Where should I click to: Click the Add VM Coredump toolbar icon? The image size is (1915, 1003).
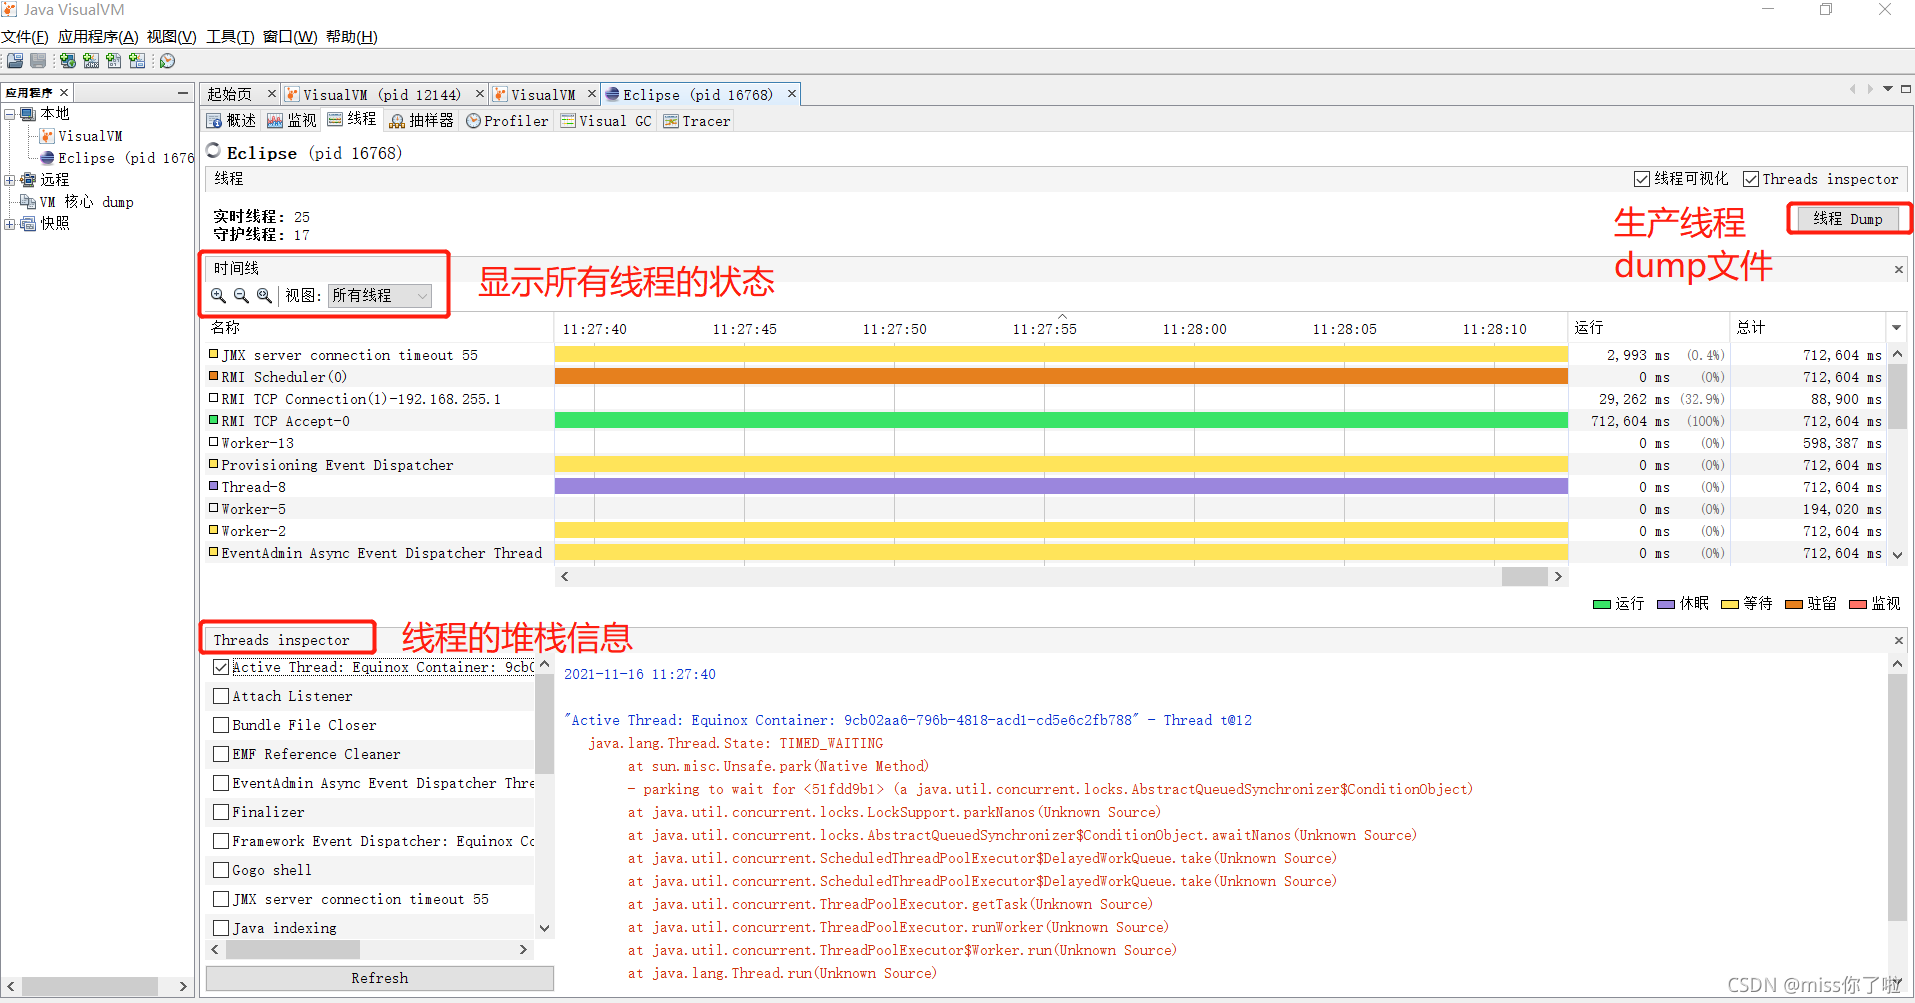pos(113,60)
